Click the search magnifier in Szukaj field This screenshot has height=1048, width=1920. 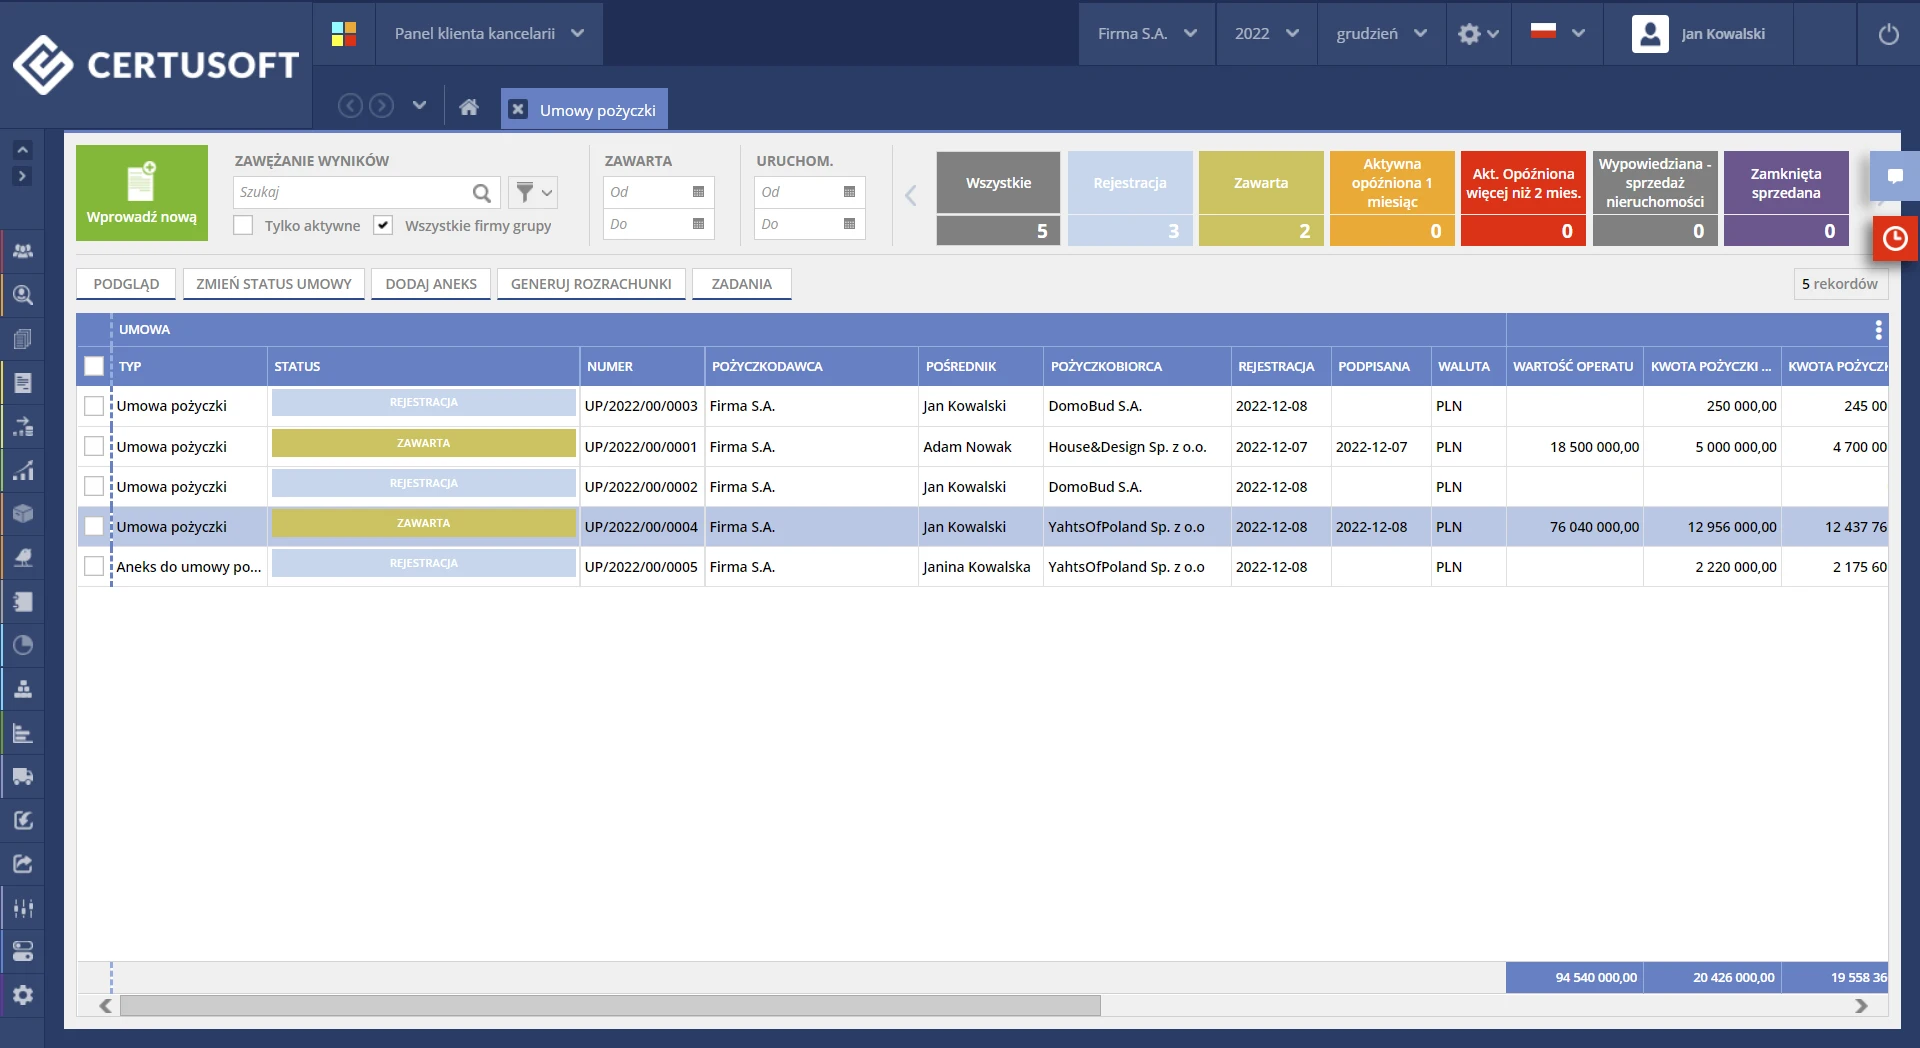[x=482, y=192]
